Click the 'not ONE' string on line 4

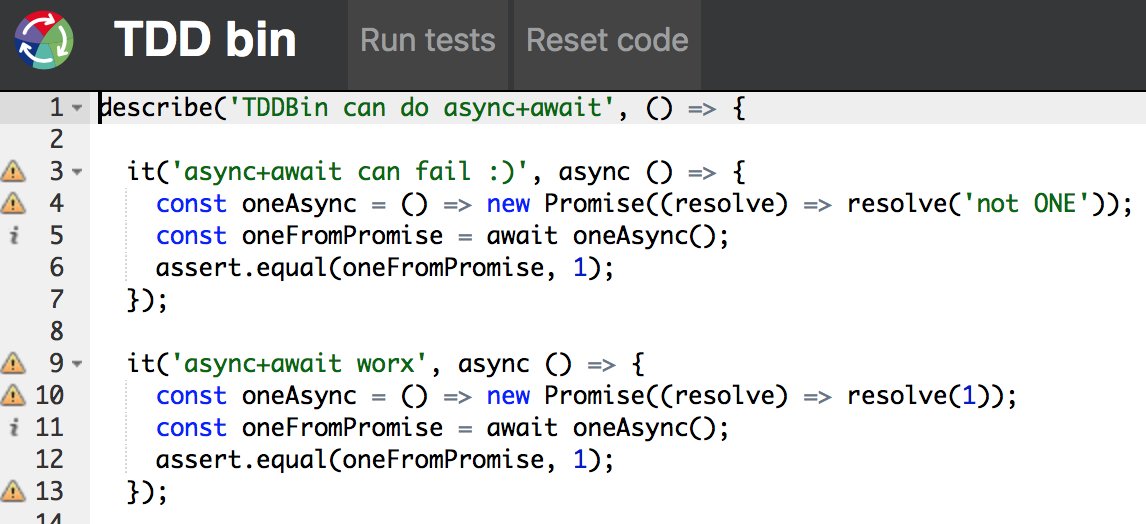pos(1027,203)
